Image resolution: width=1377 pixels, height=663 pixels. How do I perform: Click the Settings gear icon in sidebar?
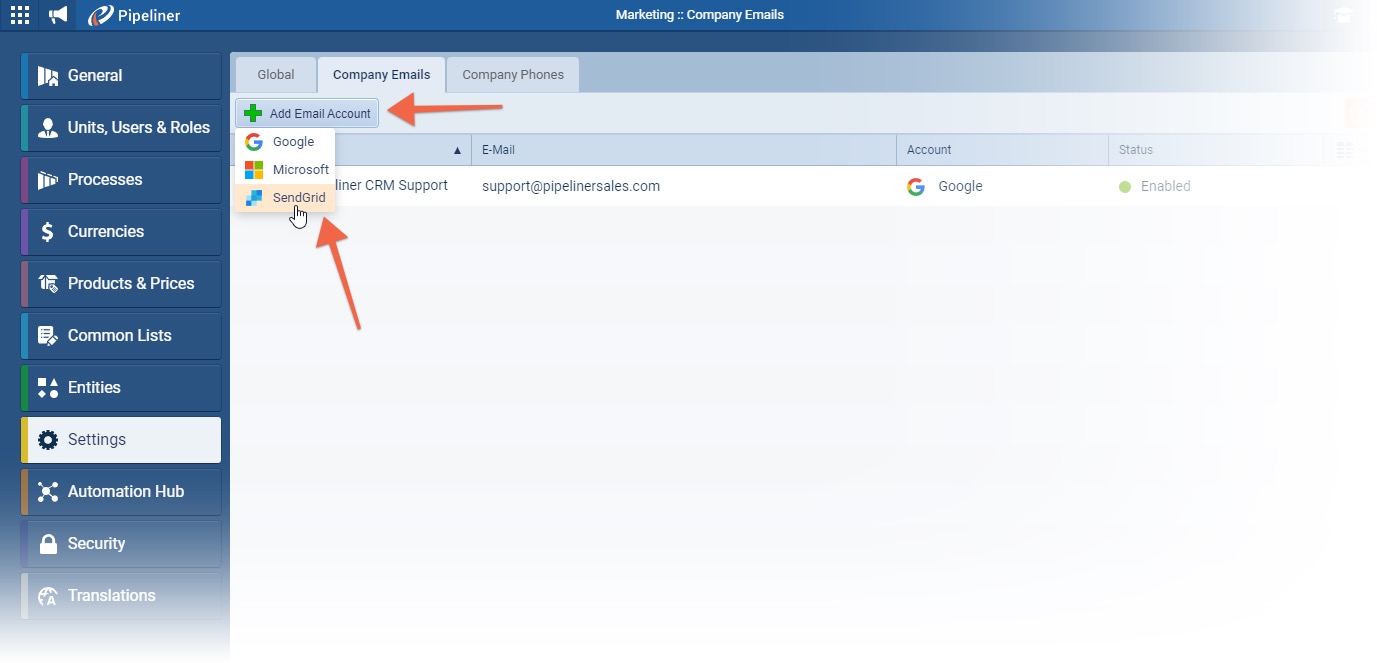[x=48, y=440]
